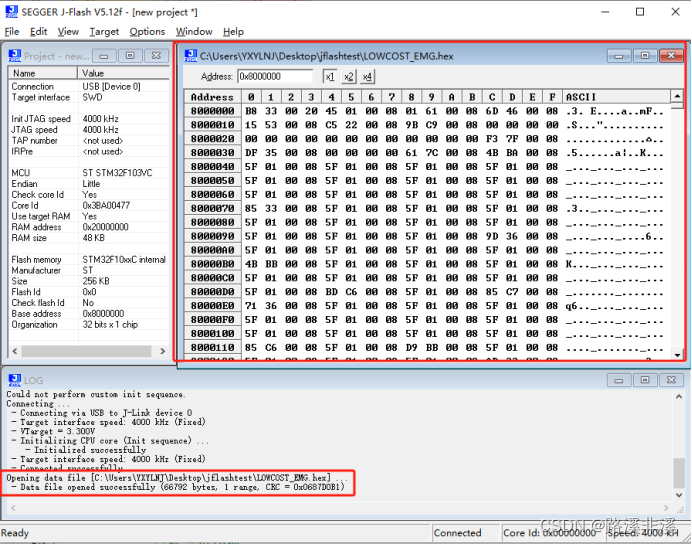Image resolution: width=692 pixels, height=544 pixels.
Task: Select the Flash memory row
Action: pos(89,260)
